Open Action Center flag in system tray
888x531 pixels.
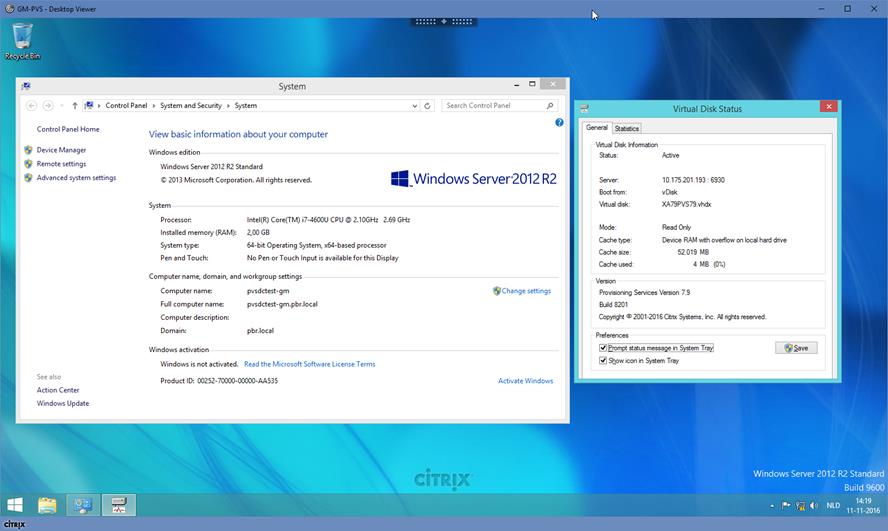[786, 506]
